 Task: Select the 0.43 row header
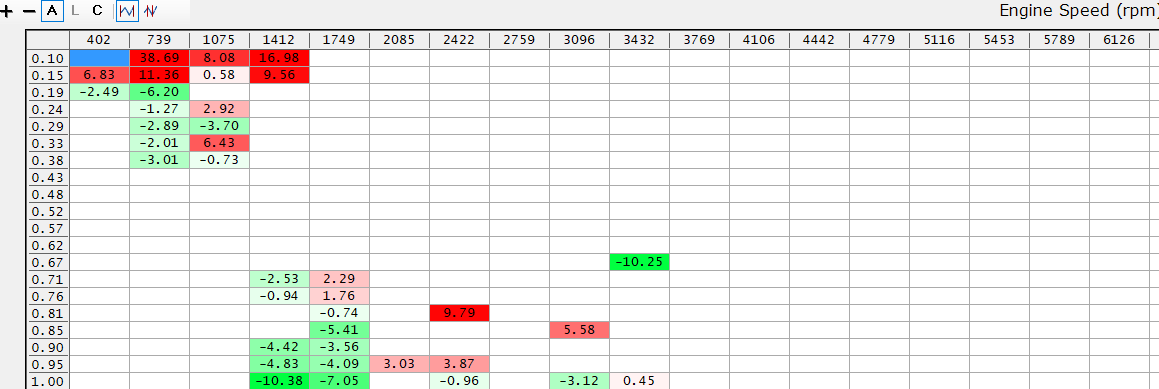(48, 177)
